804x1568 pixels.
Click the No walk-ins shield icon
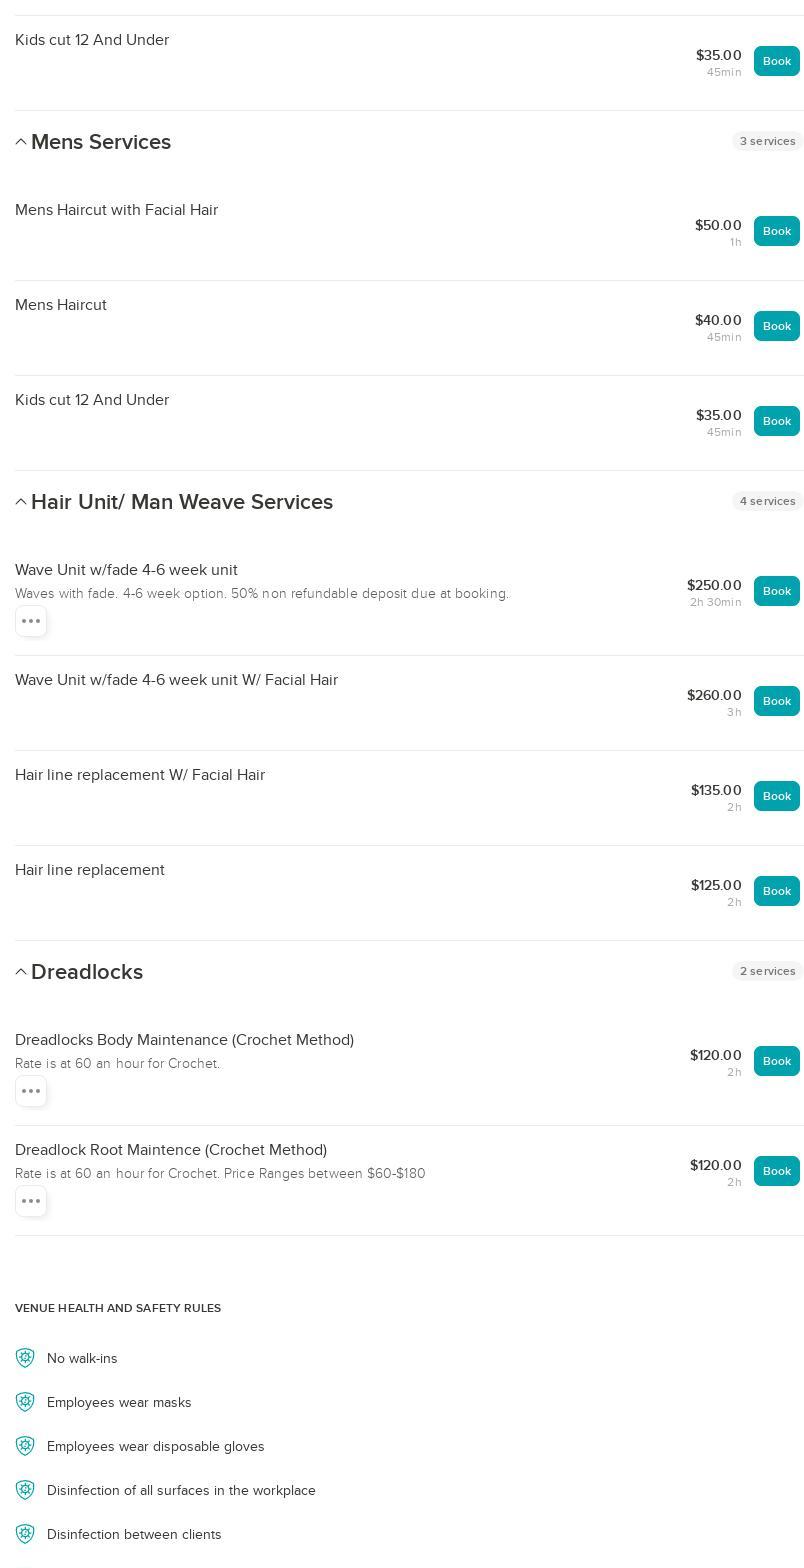25,1358
